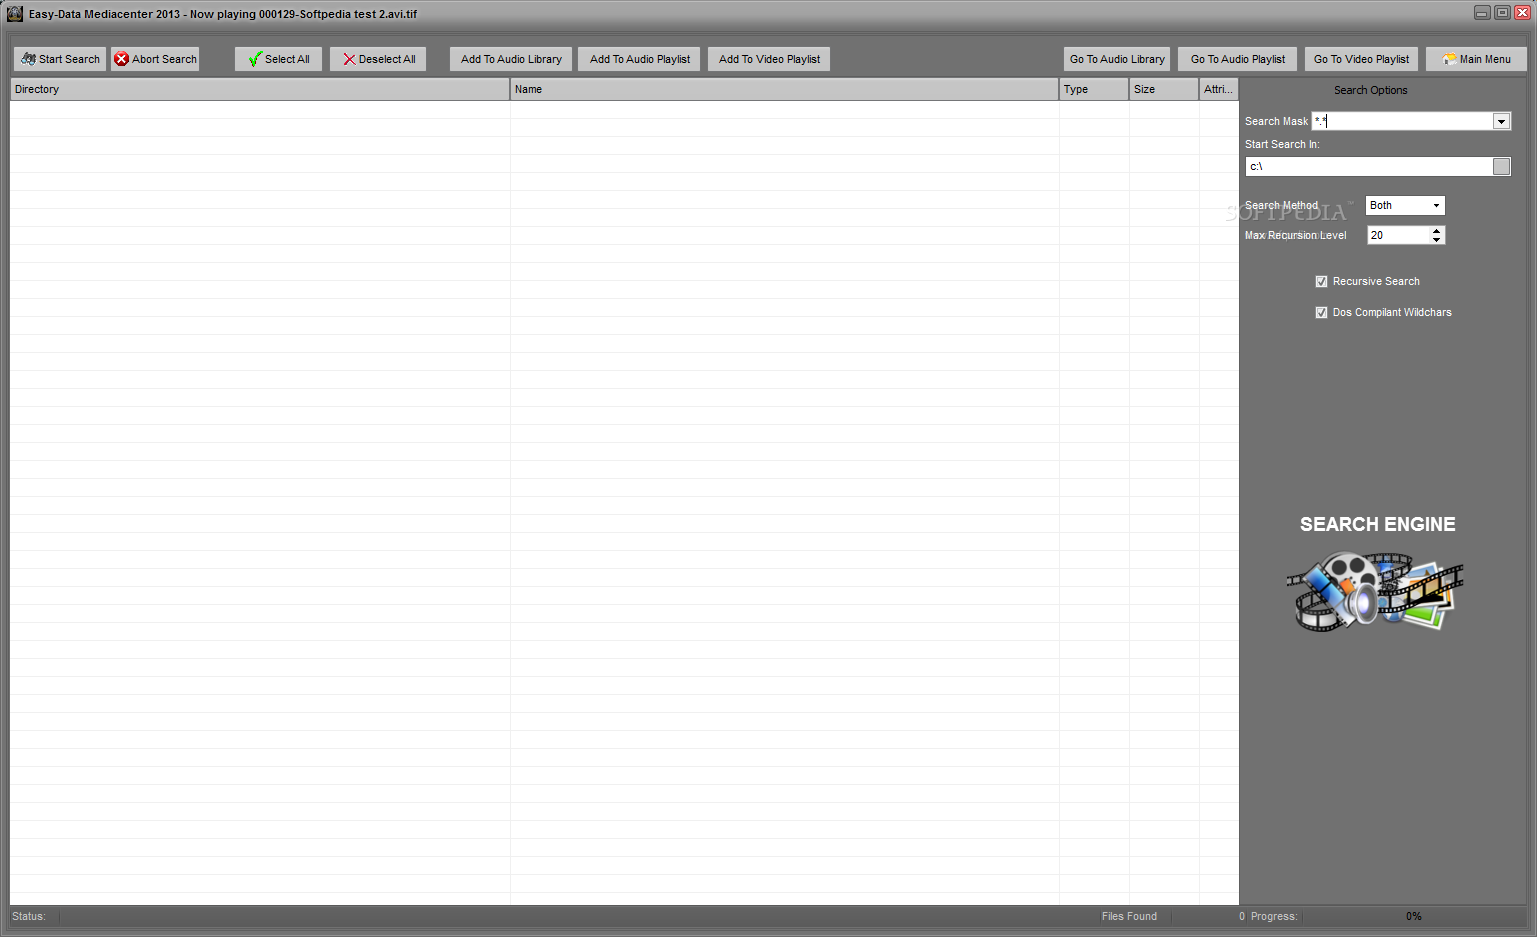Click the Start Search In path field
Image resolution: width=1537 pixels, height=937 pixels.
pos(1369,166)
